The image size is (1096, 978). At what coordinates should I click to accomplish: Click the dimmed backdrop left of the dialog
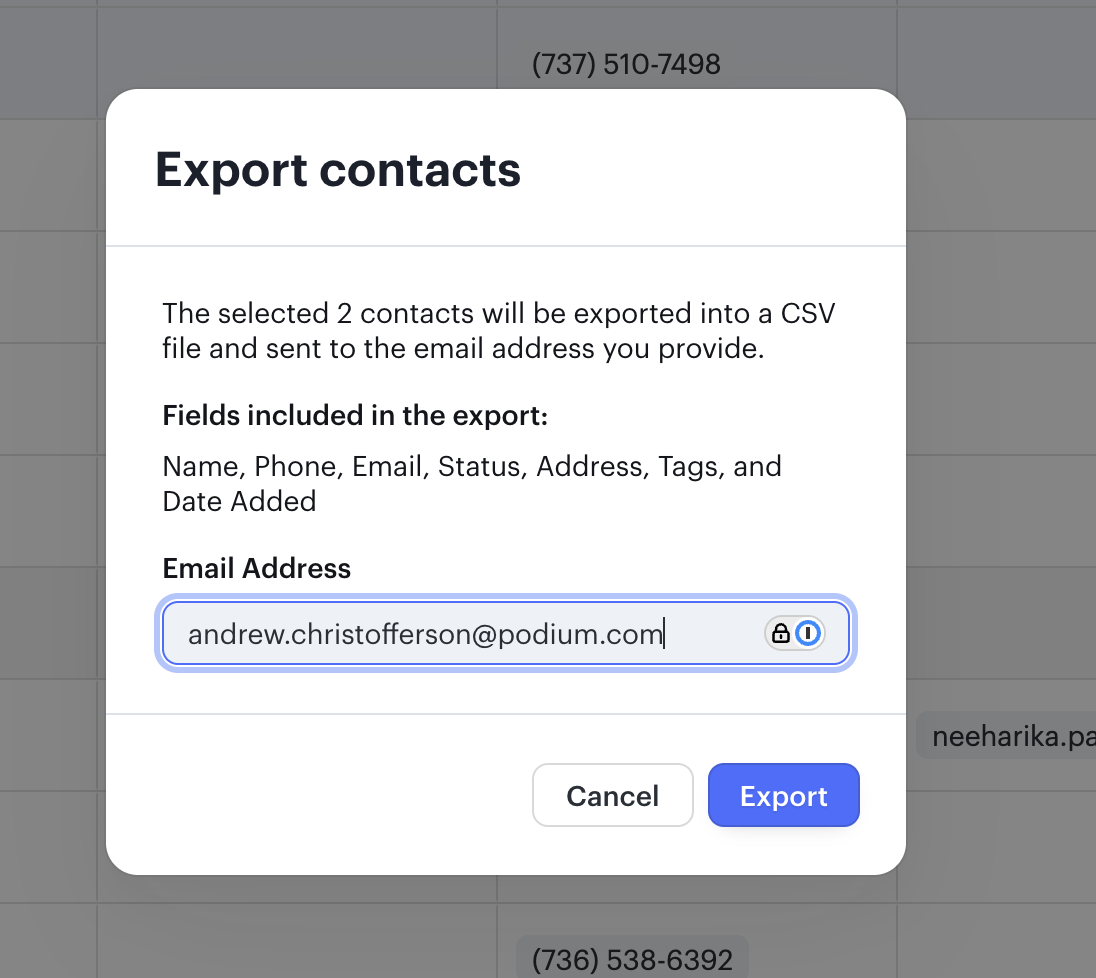point(50,500)
